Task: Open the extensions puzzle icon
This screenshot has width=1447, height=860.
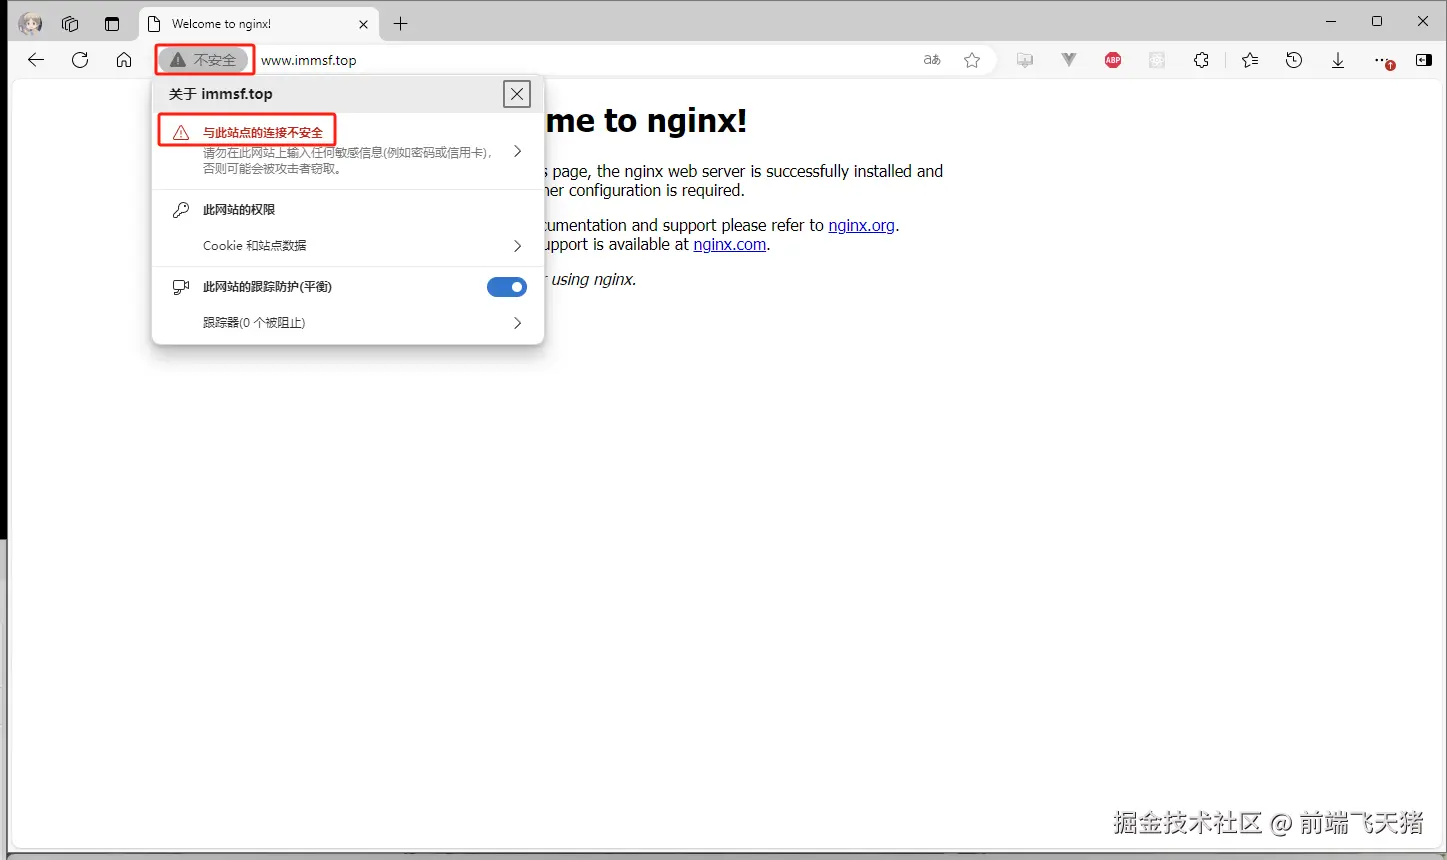Action: (x=1201, y=60)
